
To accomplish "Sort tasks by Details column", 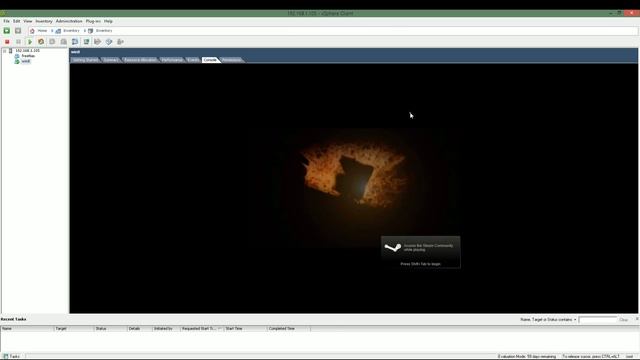I will click(140, 329).
